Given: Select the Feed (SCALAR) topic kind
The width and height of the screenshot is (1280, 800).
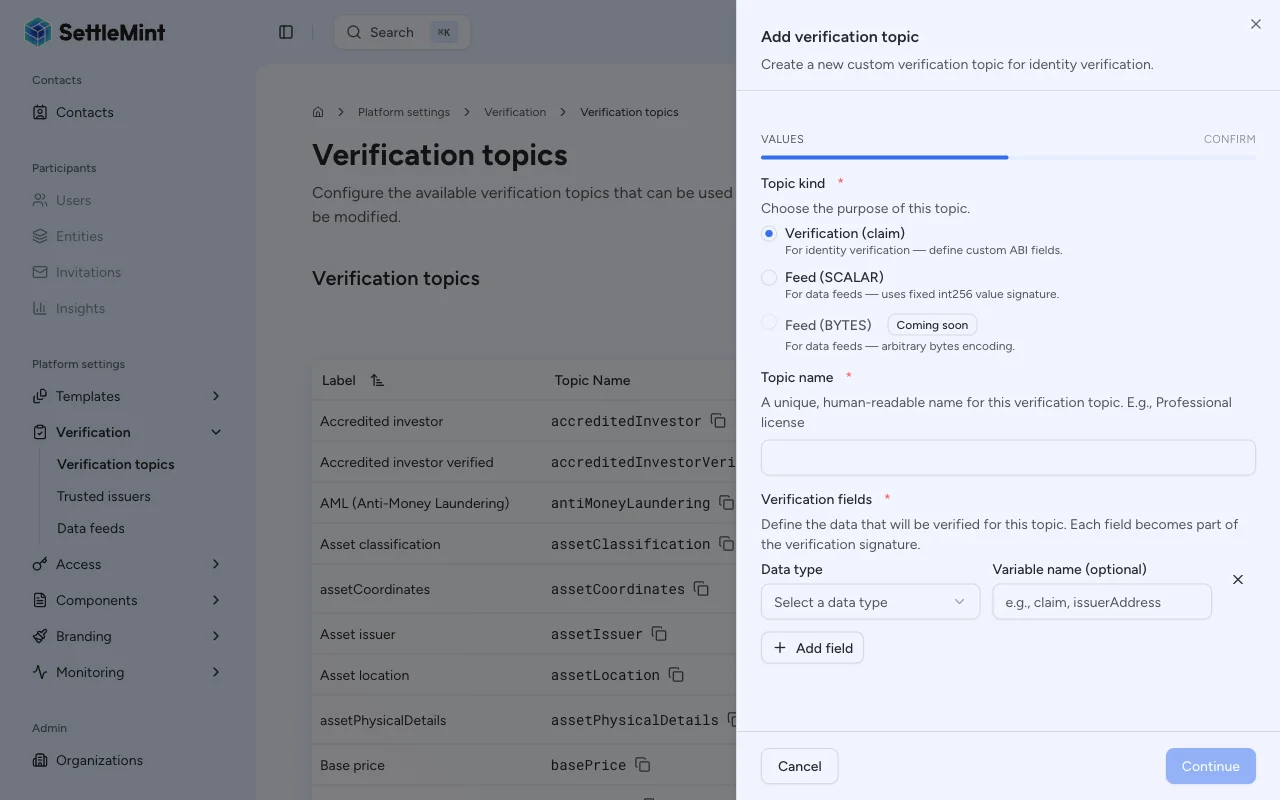Looking at the screenshot, I should [x=769, y=277].
